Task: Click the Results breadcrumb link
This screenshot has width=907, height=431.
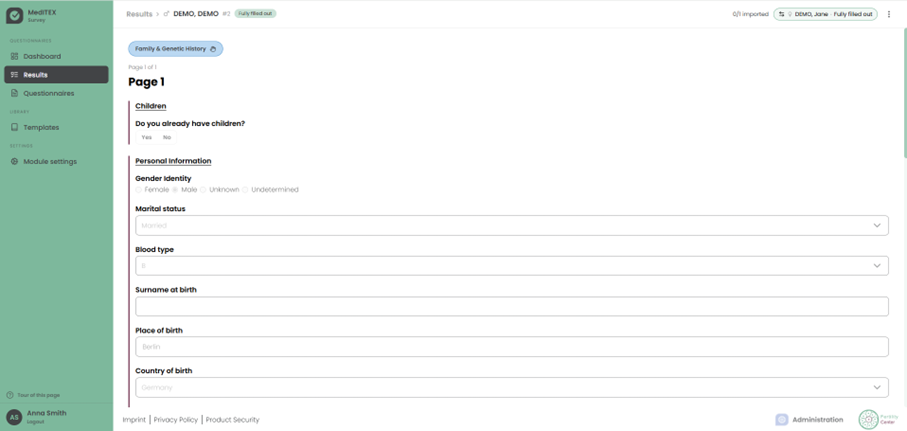Action: (x=139, y=14)
